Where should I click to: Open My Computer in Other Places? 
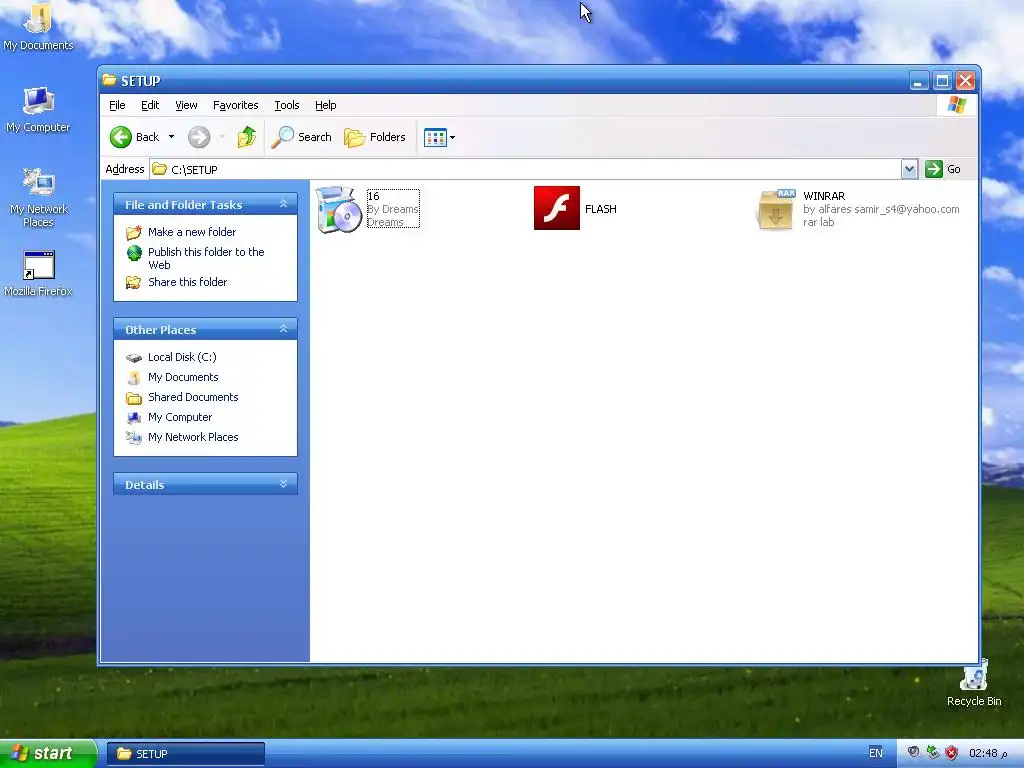pyautogui.click(x=180, y=417)
